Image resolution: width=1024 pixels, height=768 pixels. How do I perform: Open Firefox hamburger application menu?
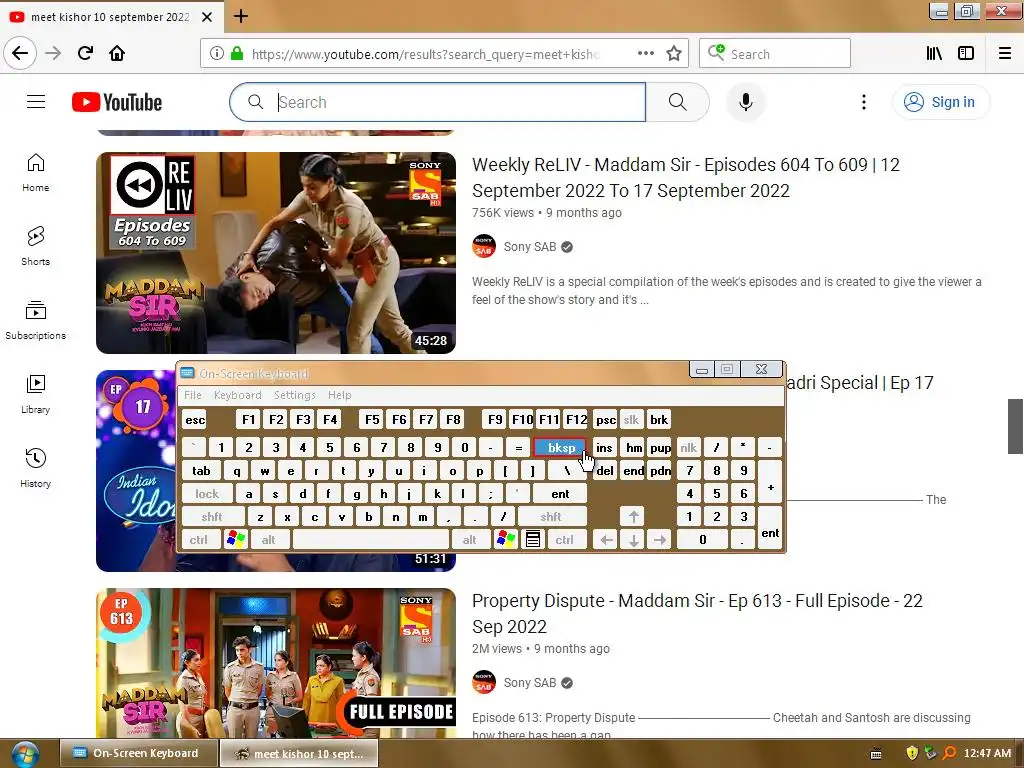(x=1005, y=54)
